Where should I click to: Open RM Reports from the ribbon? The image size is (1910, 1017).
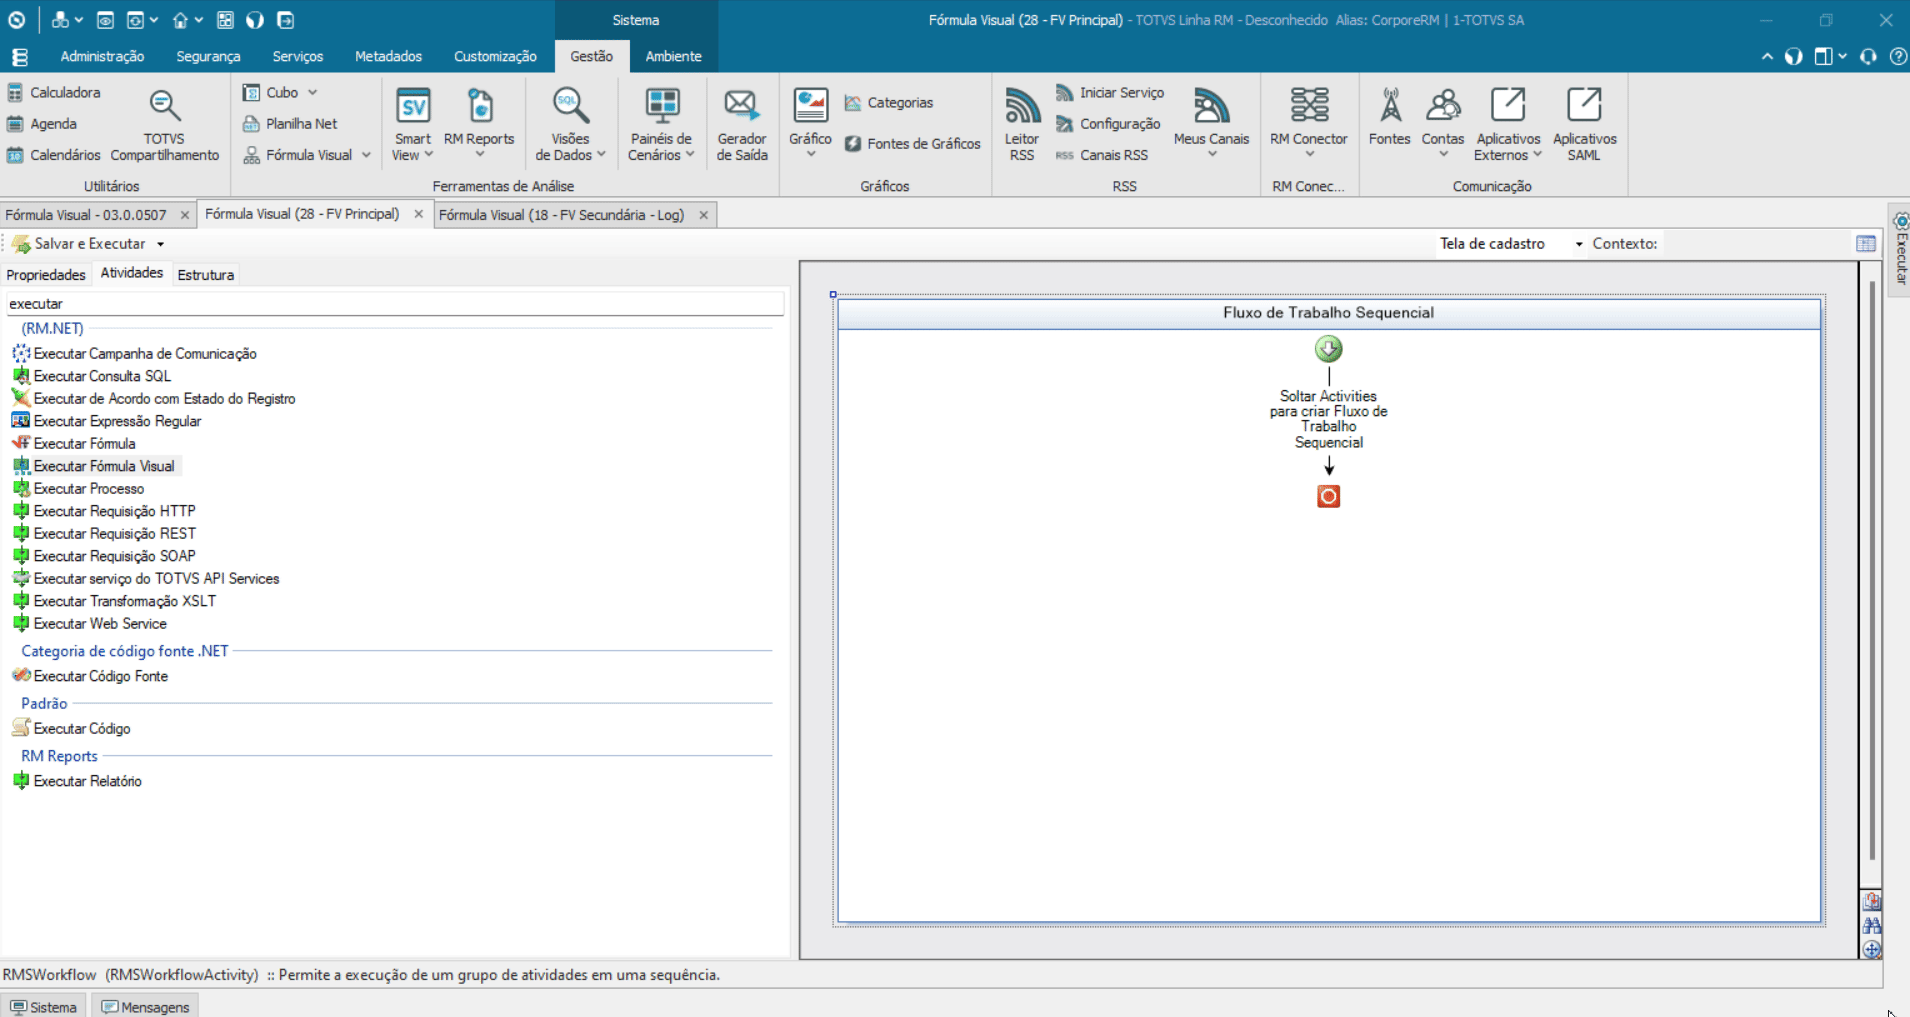[479, 125]
